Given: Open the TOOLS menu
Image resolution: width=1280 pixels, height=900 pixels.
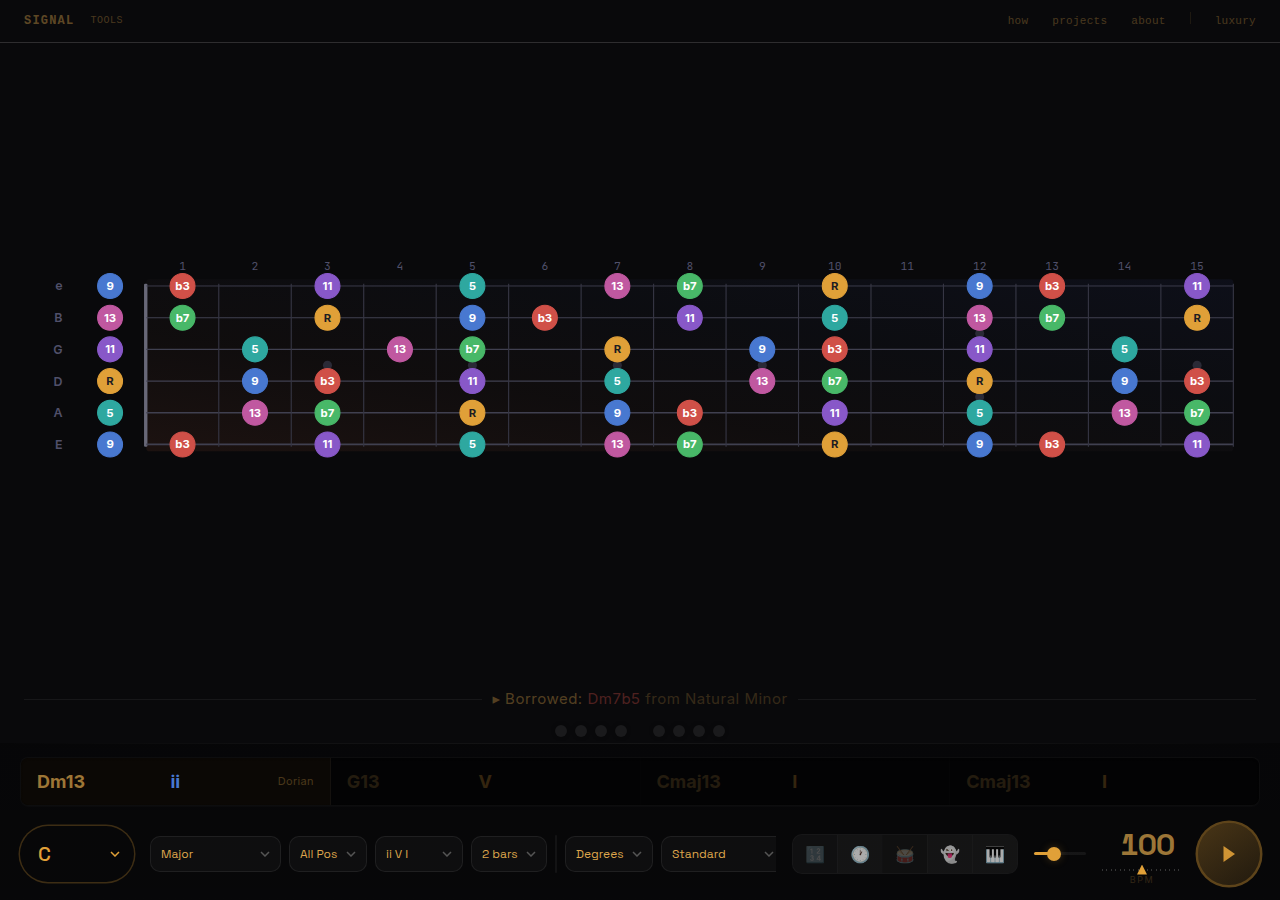Looking at the screenshot, I should tap(106, 19).
